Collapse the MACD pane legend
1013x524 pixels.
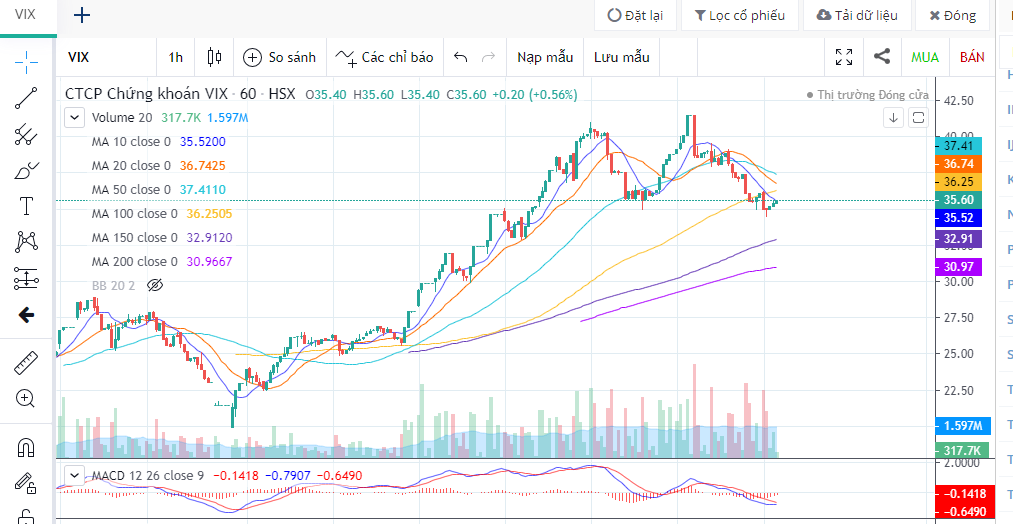[x=74, y=475]
